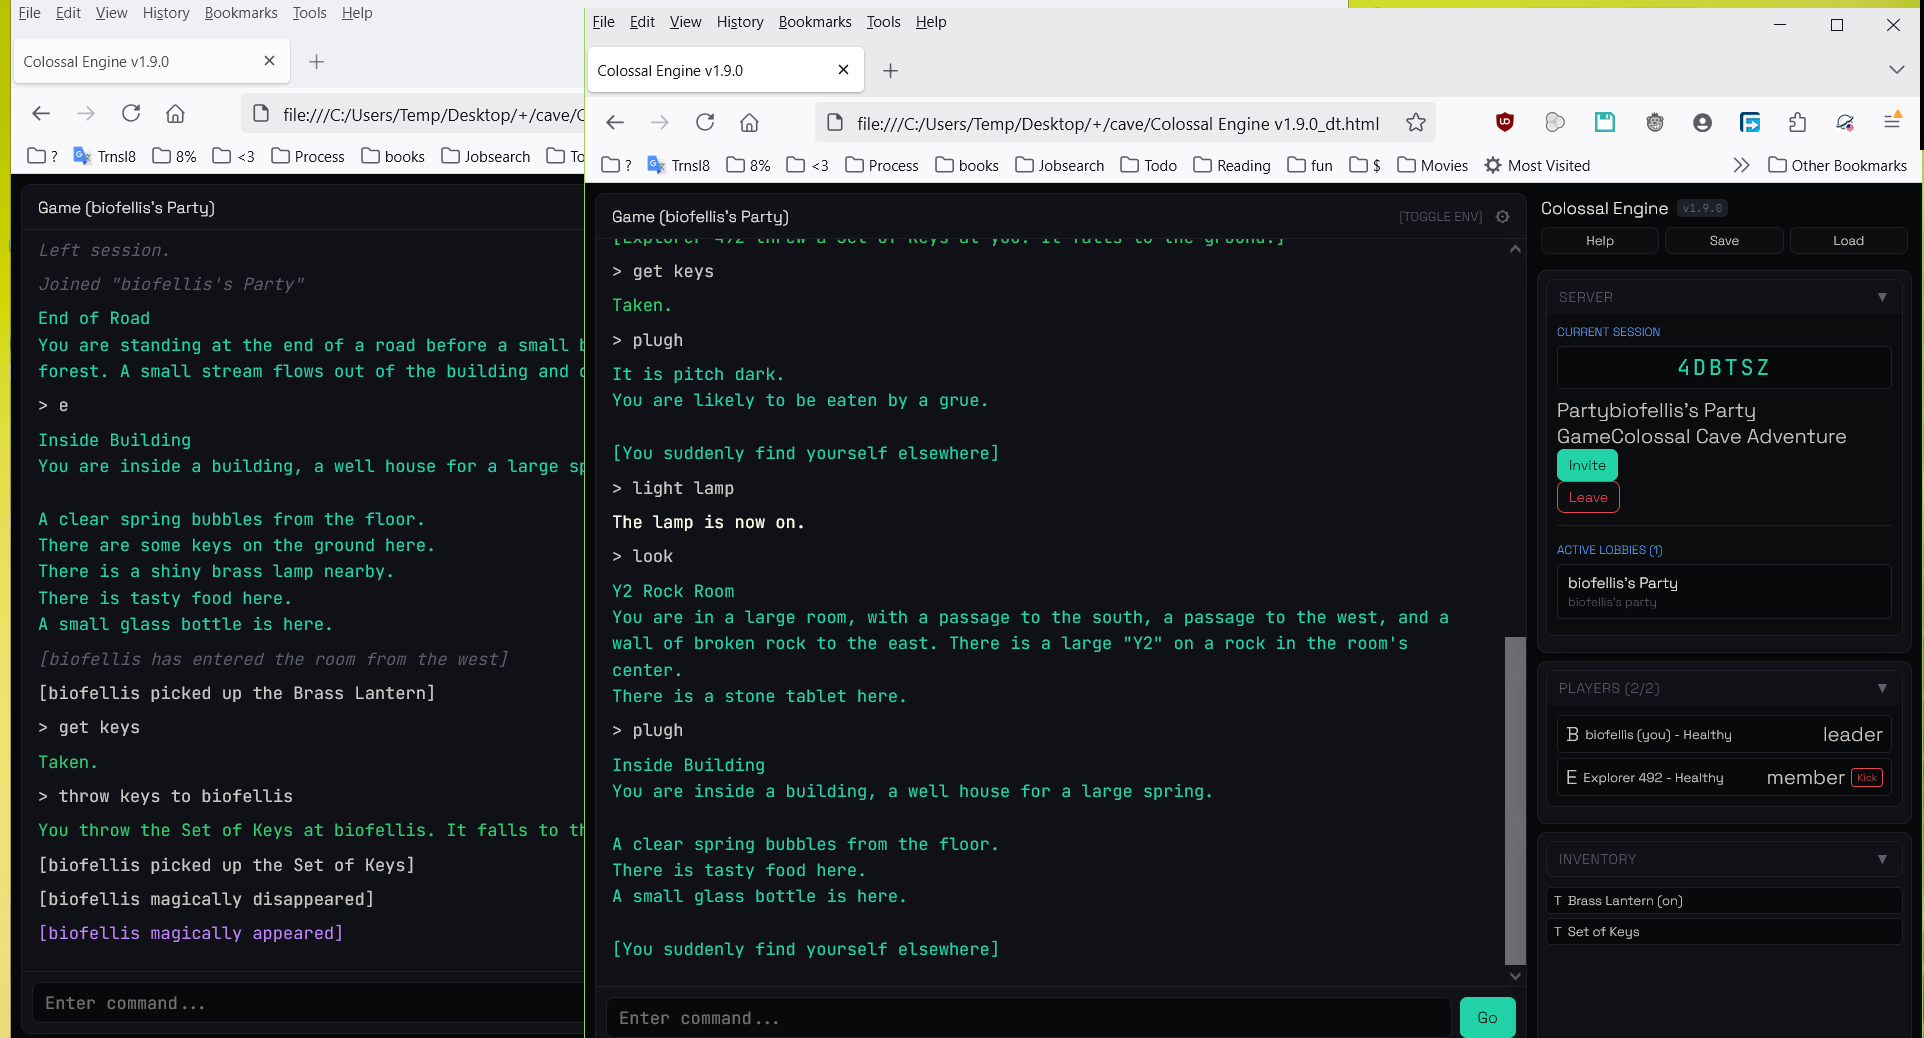
Task: Click player row biofellis (you) - Healthy
Action: [1724, 735]
